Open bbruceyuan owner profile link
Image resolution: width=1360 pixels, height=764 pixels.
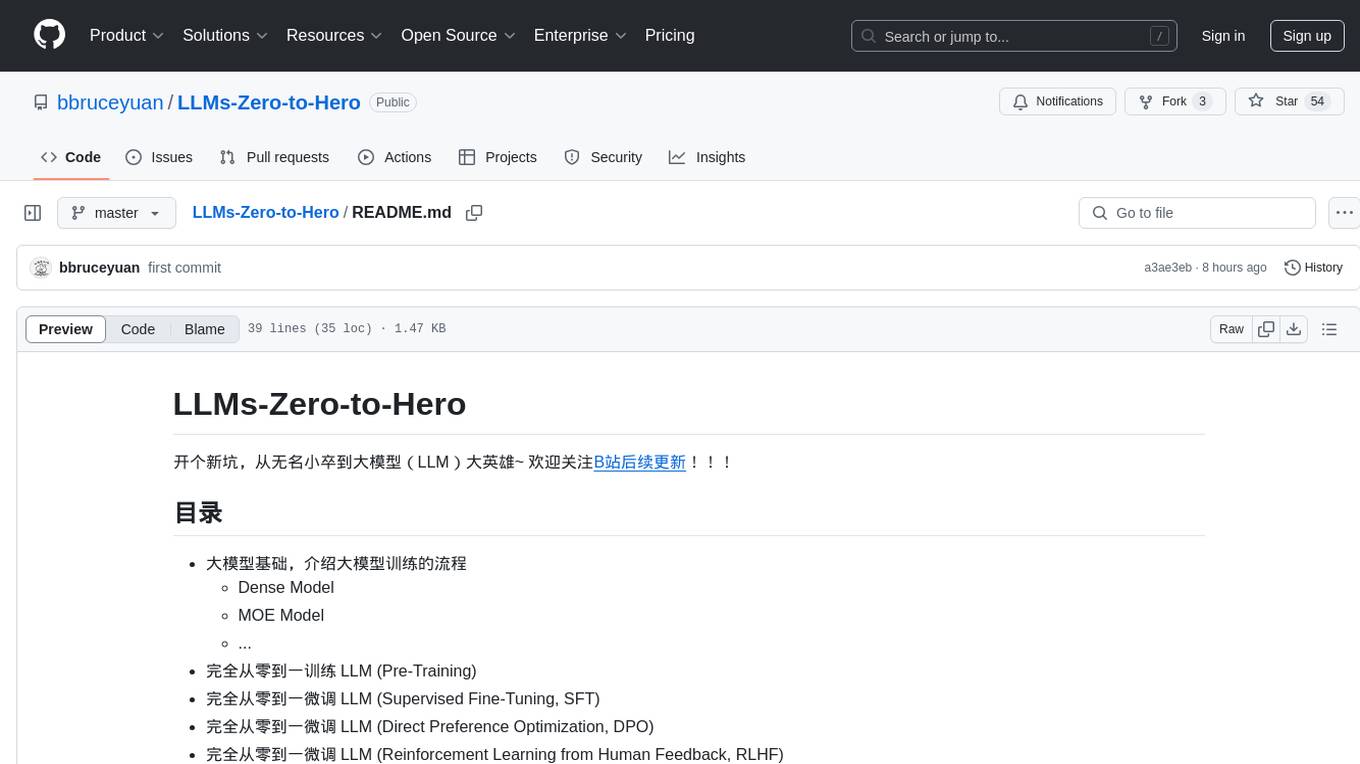click(x=110, y=102)
